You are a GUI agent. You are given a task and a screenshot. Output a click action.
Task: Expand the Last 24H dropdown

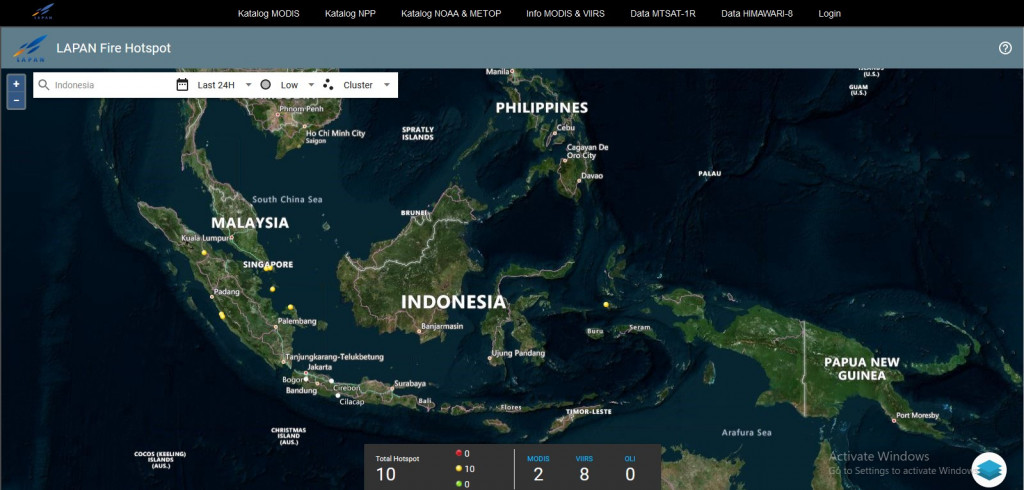pos(225,85)
